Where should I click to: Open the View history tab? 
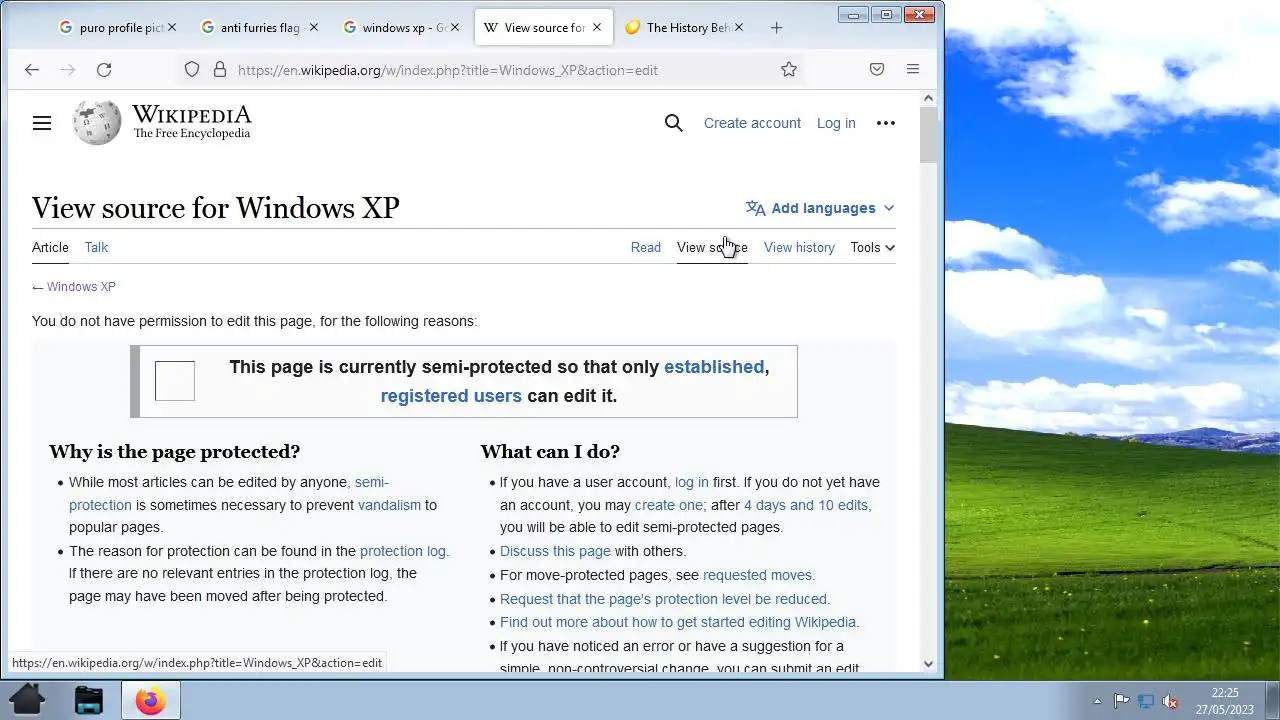coord(799,247)
